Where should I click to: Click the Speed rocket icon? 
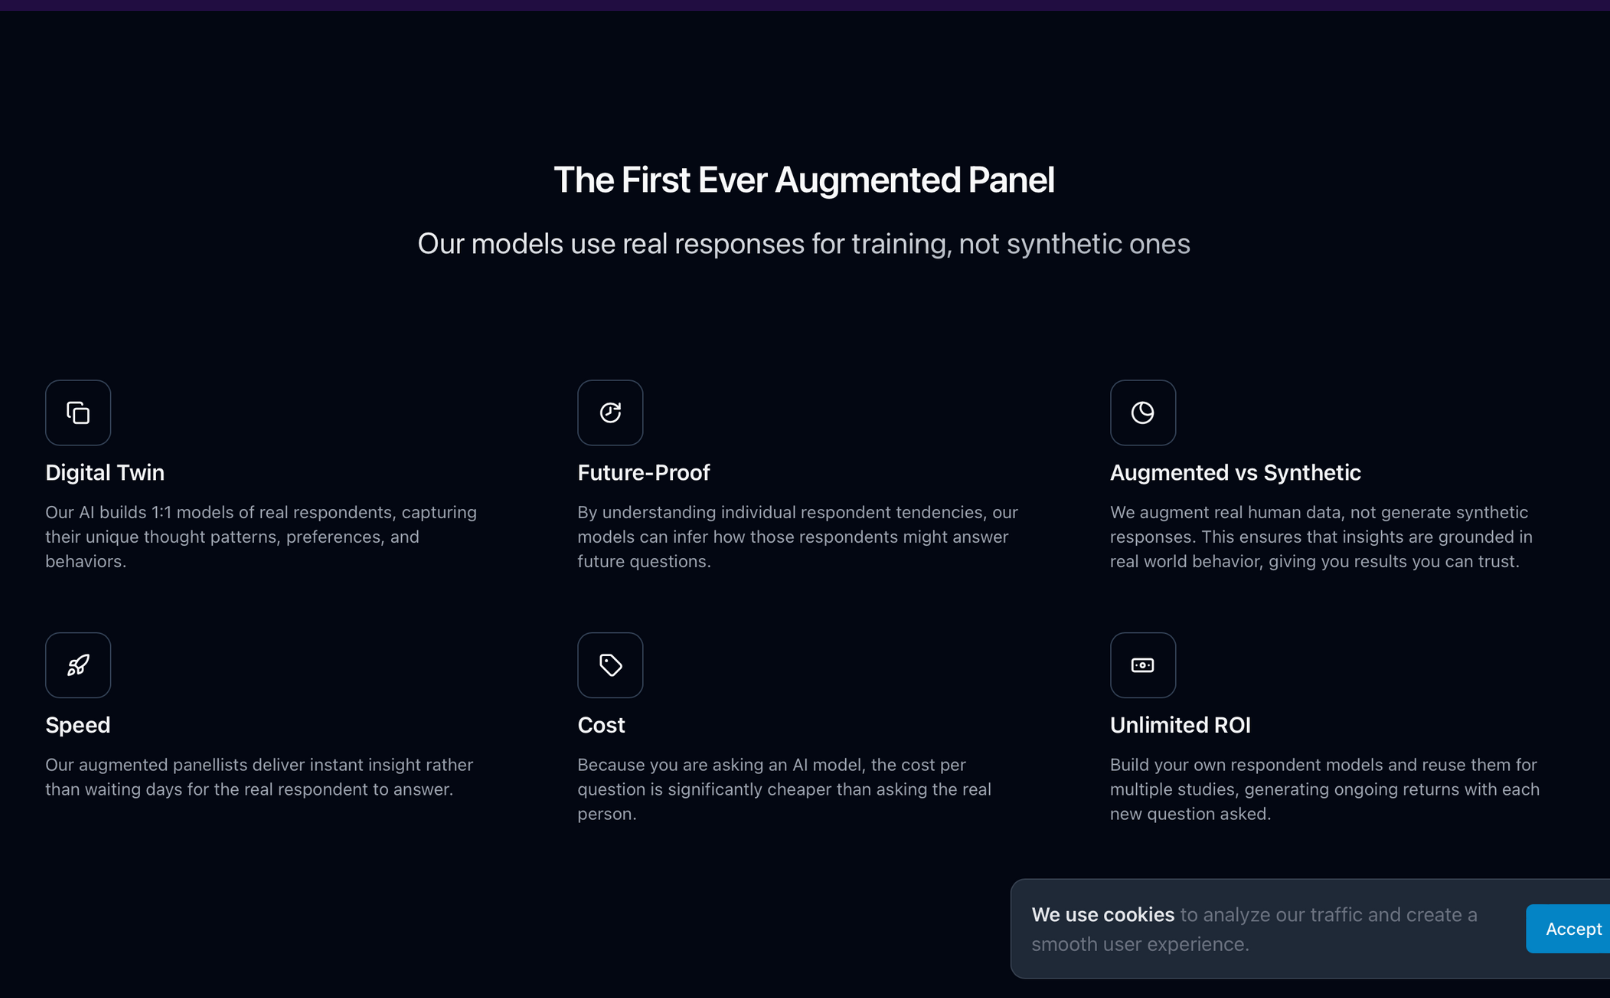78,665
